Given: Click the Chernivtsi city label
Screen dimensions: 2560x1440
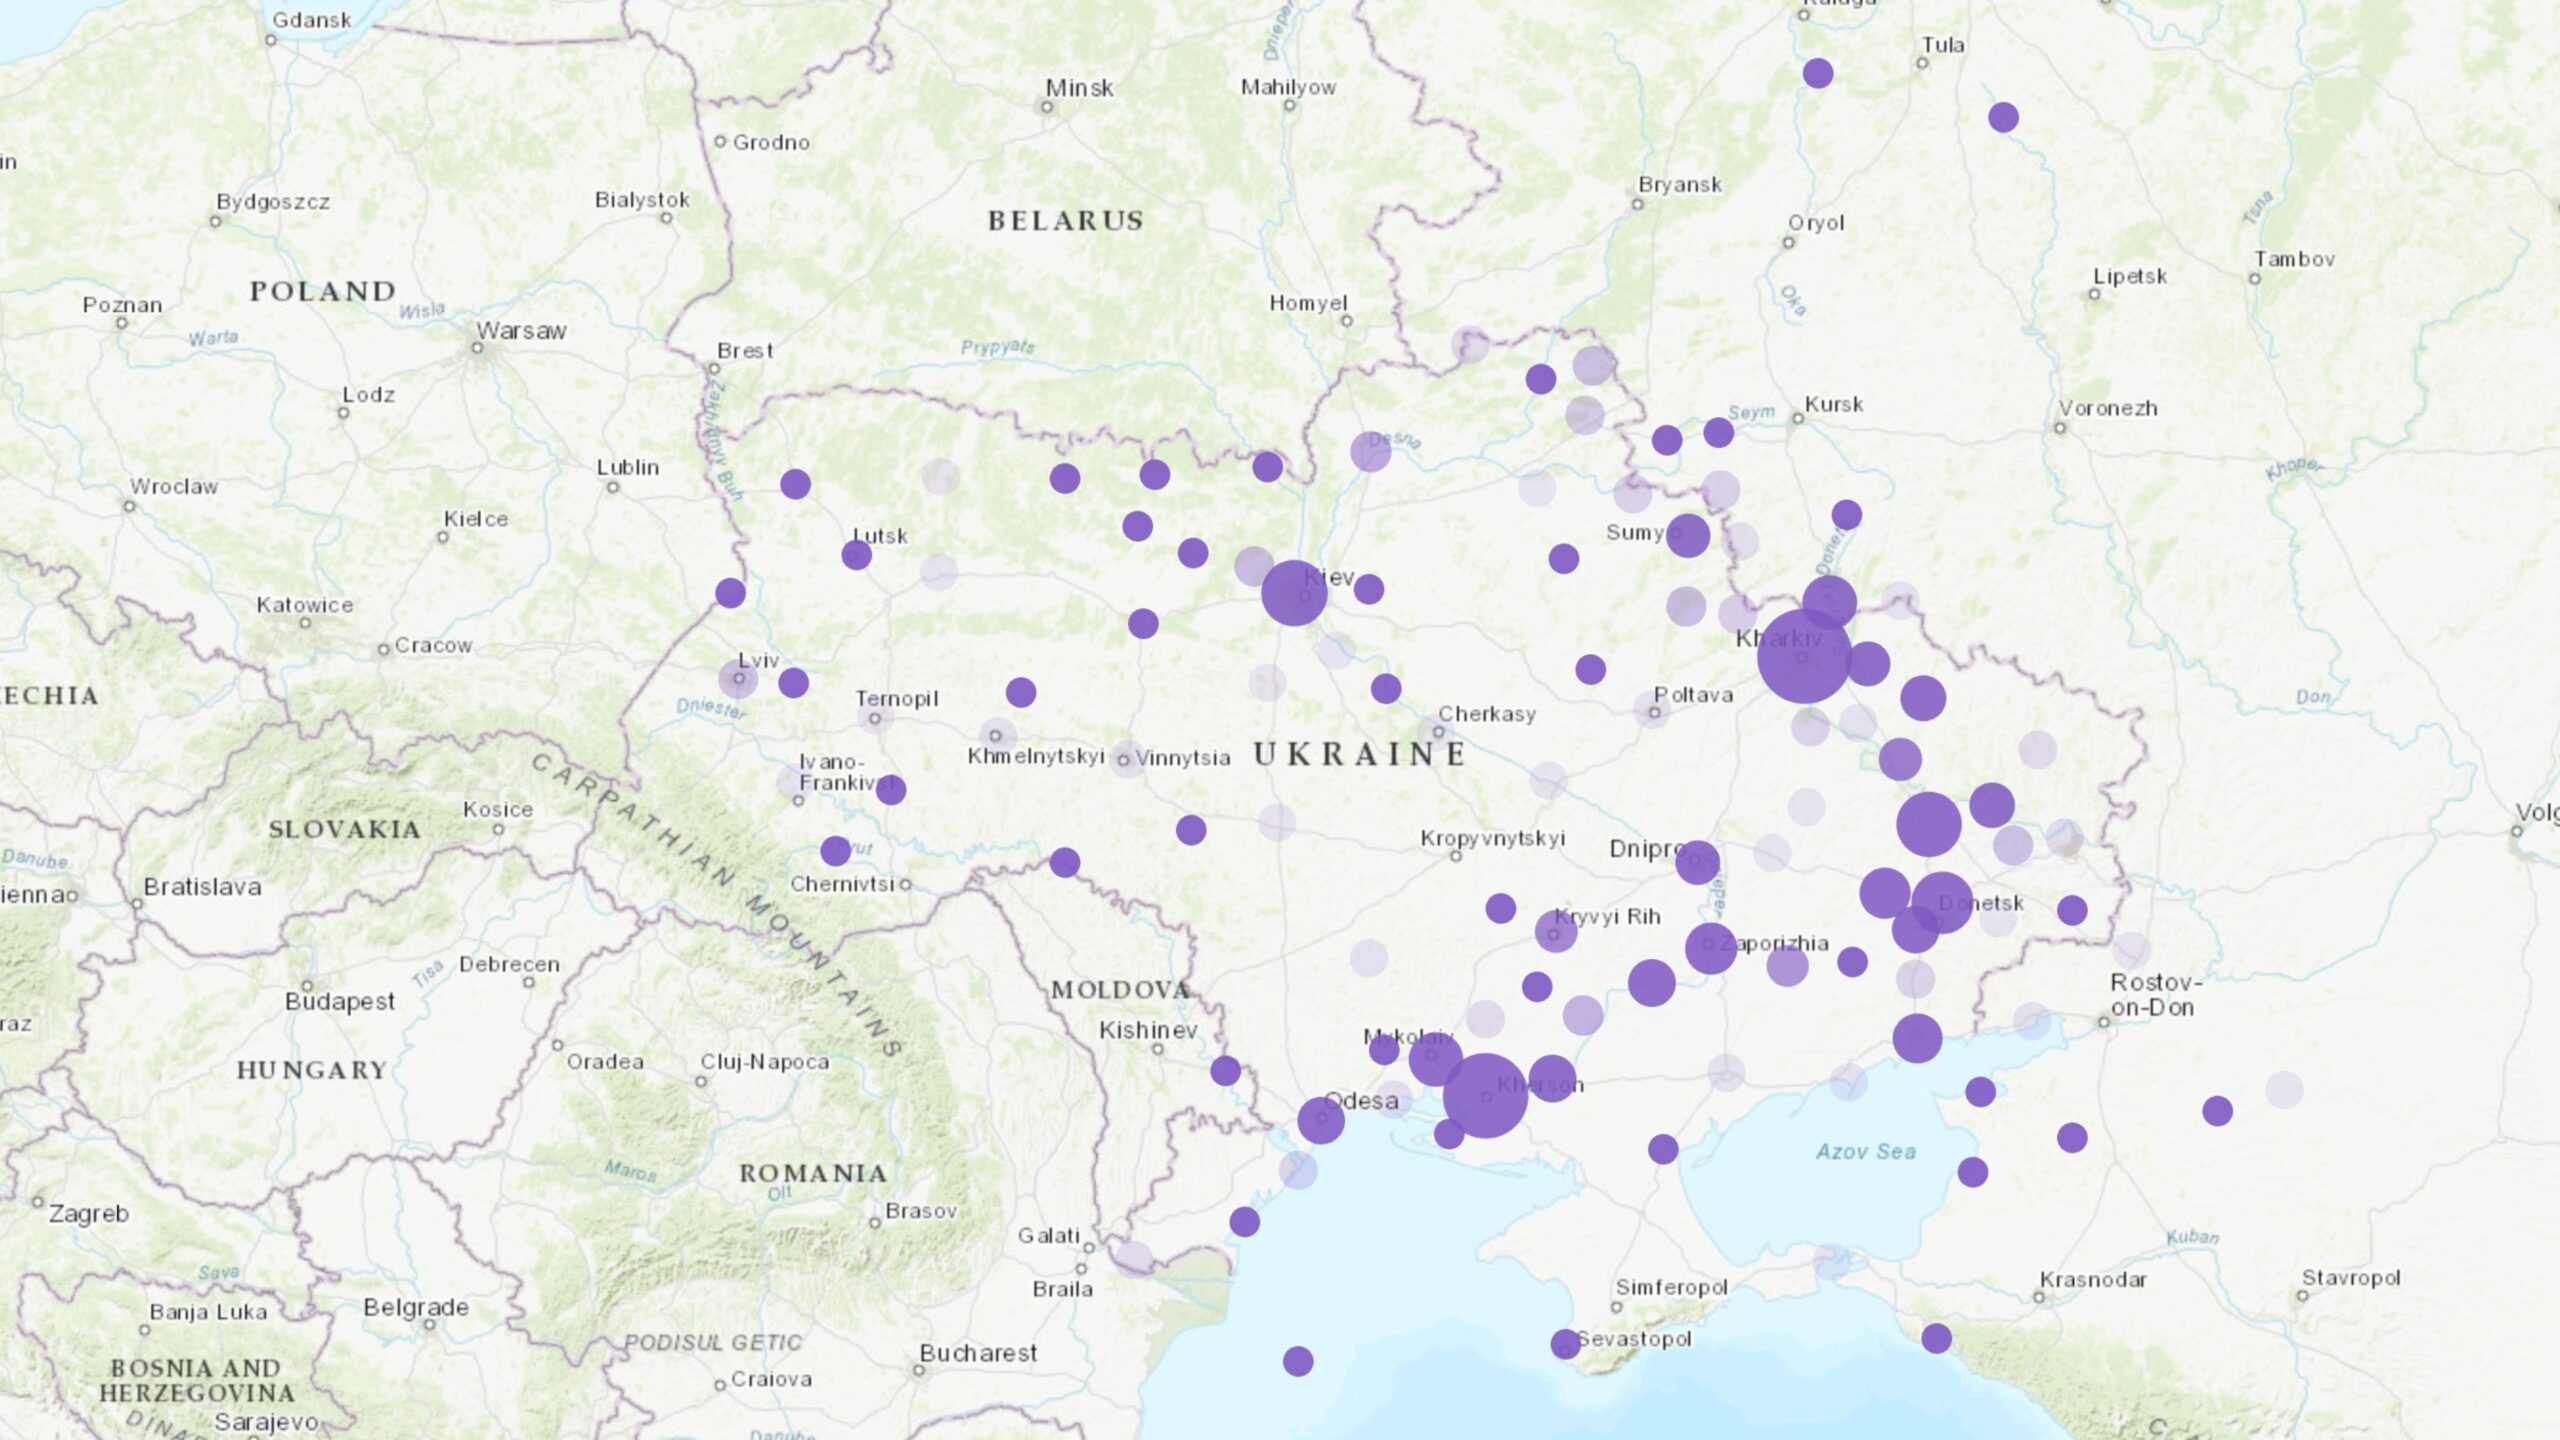Looking at the screenshot, I should [x=842, y=884].
